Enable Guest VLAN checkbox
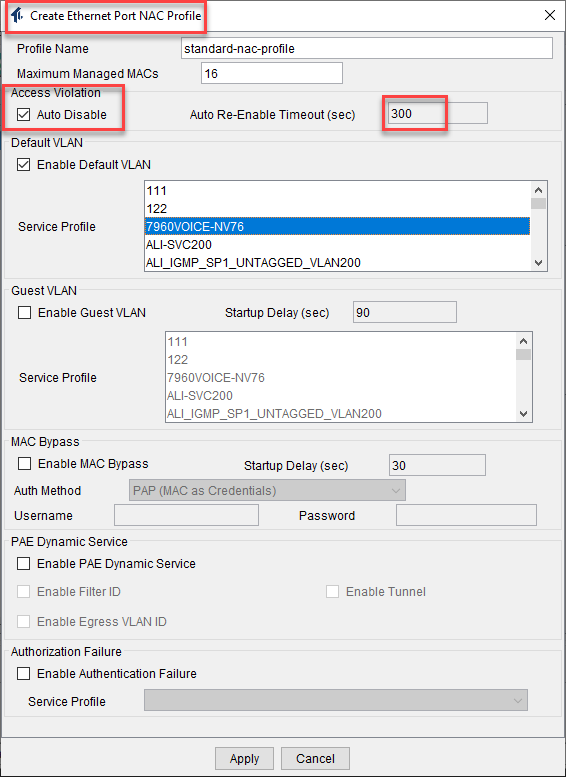The width and height of the screenshot is (566, 777). [x=24, y=313]
